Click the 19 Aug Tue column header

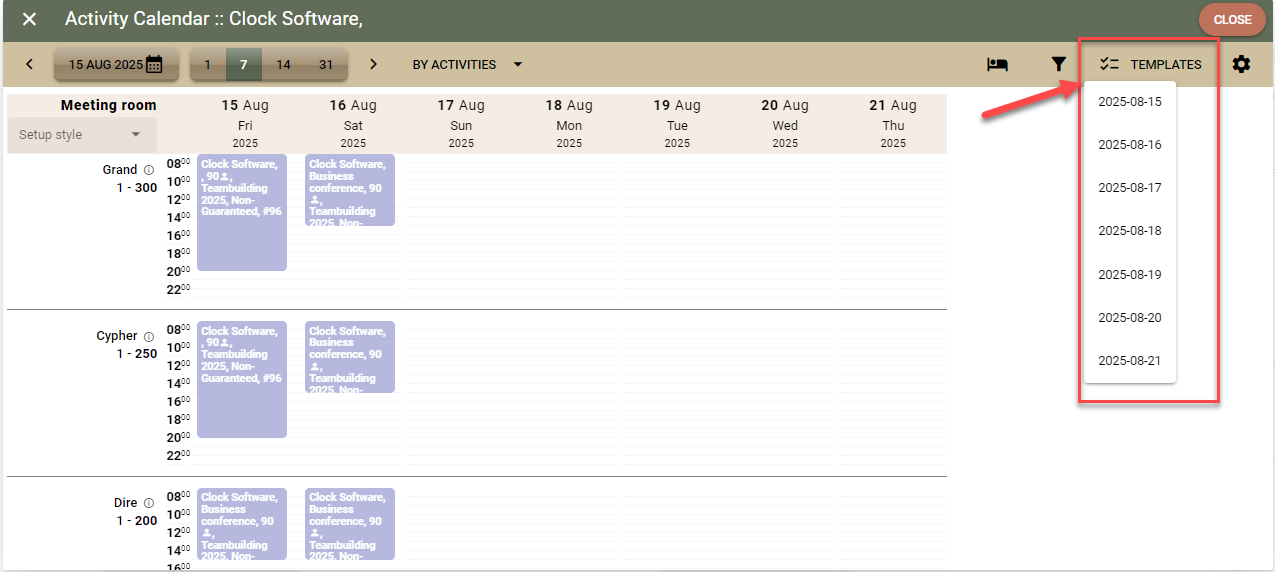(677, 123)
